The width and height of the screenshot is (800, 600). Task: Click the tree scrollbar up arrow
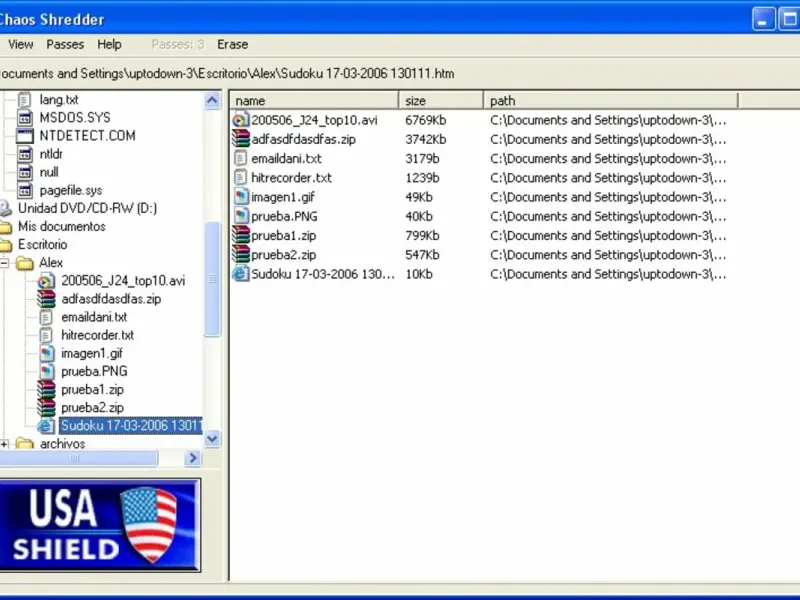tap(212, 100)
